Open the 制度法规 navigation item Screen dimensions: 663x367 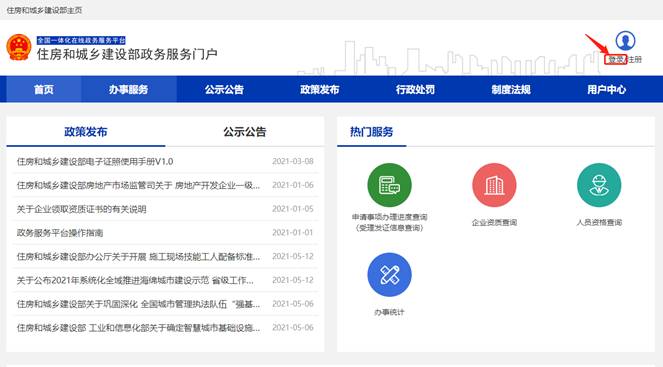click(x=511, y=89)
